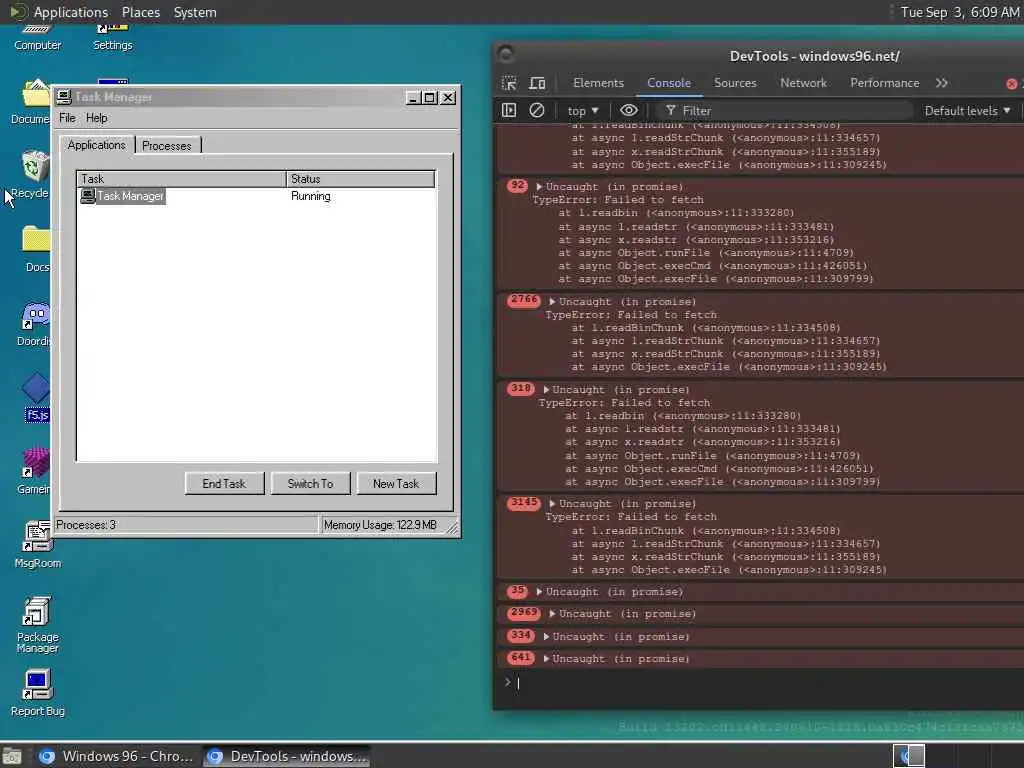Image resolution: width=1024 pixels, height=768 pixels.
Task: Create live expression with the eye icon
Action: coord(629,110)
